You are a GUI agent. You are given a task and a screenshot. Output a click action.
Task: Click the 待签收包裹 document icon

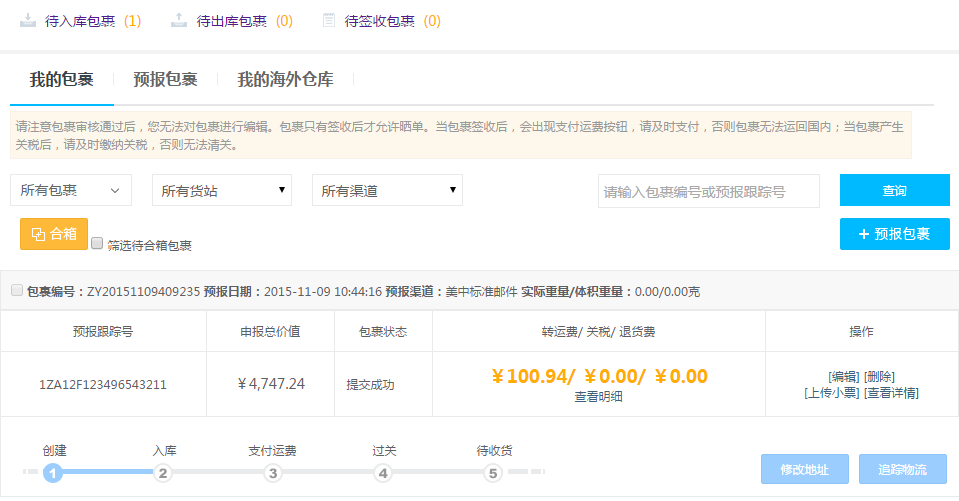[x=329, y=20]
